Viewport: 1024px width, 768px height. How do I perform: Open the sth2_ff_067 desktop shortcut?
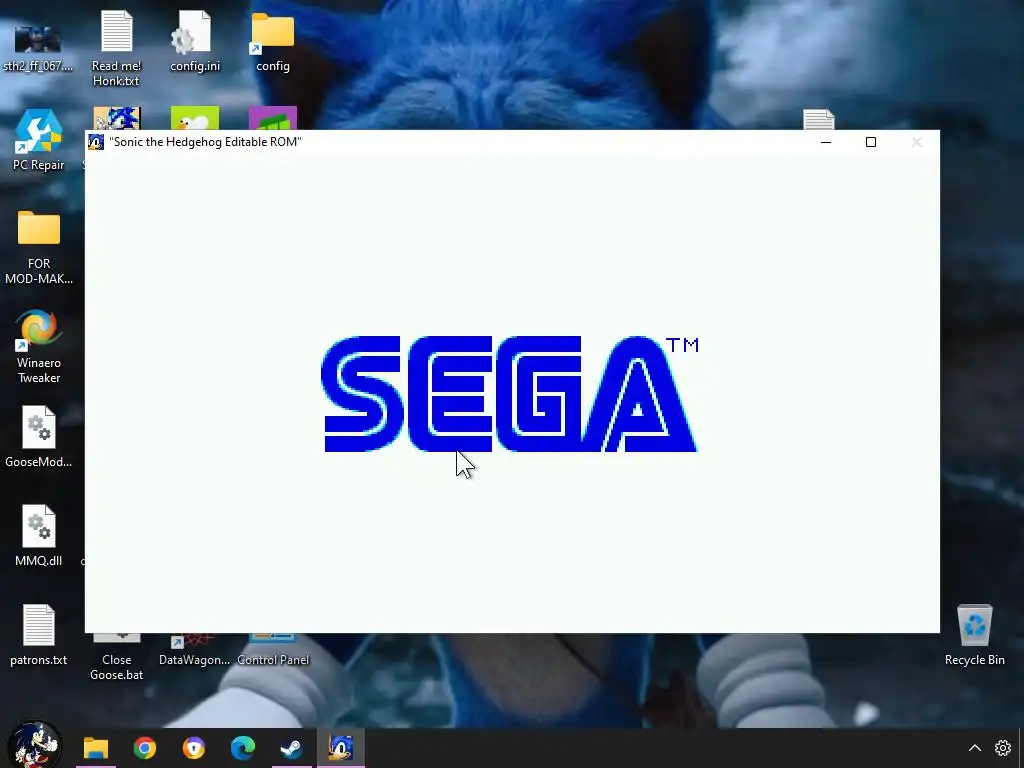tap(38, 46)
